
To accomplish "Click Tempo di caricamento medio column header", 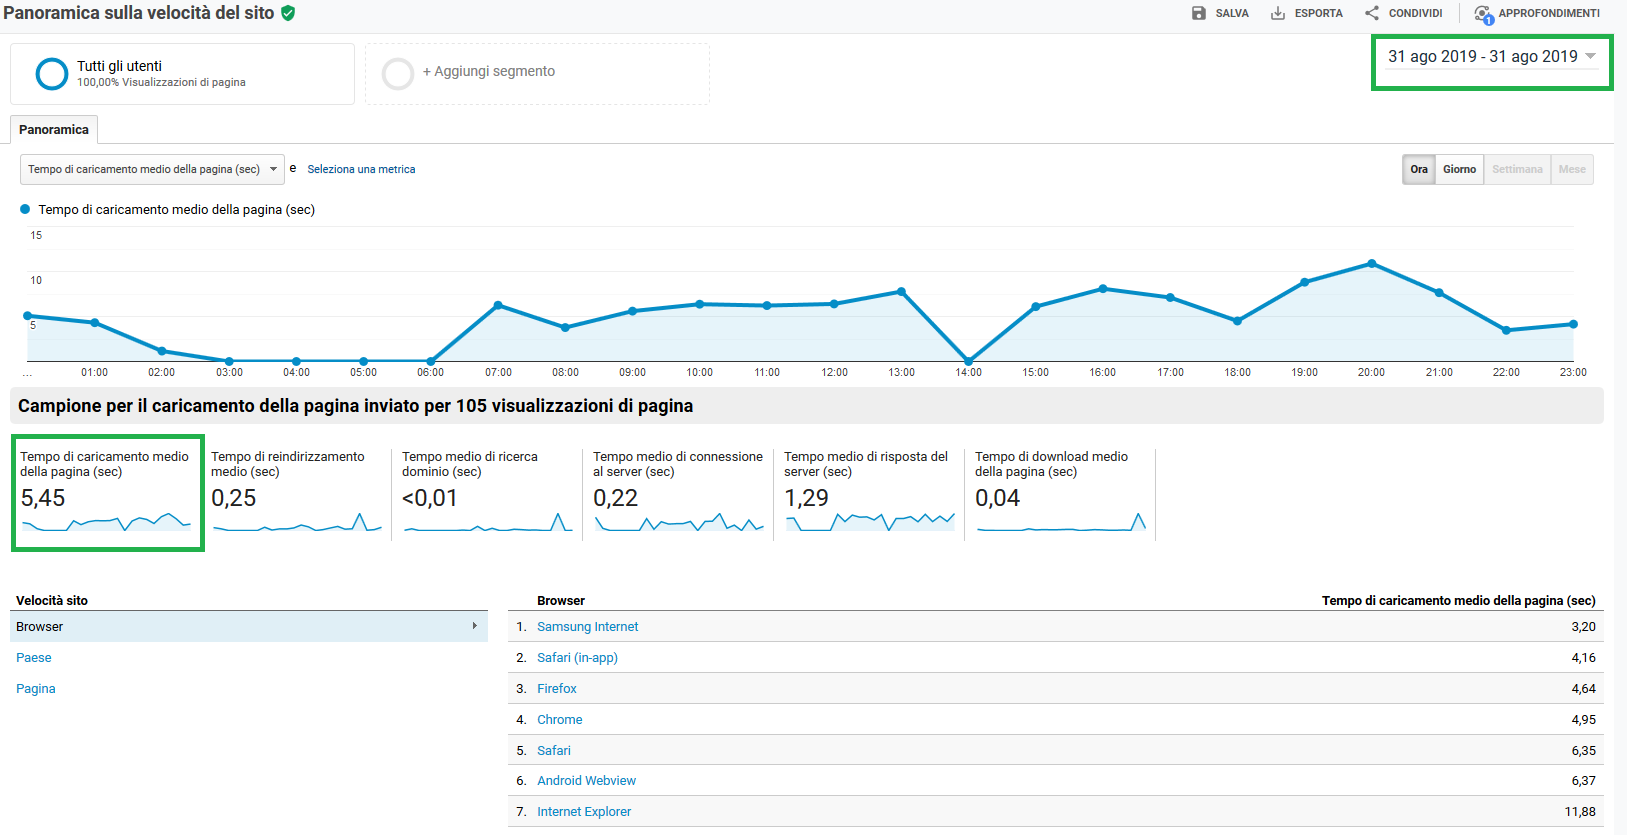I will coord(1459,600).
